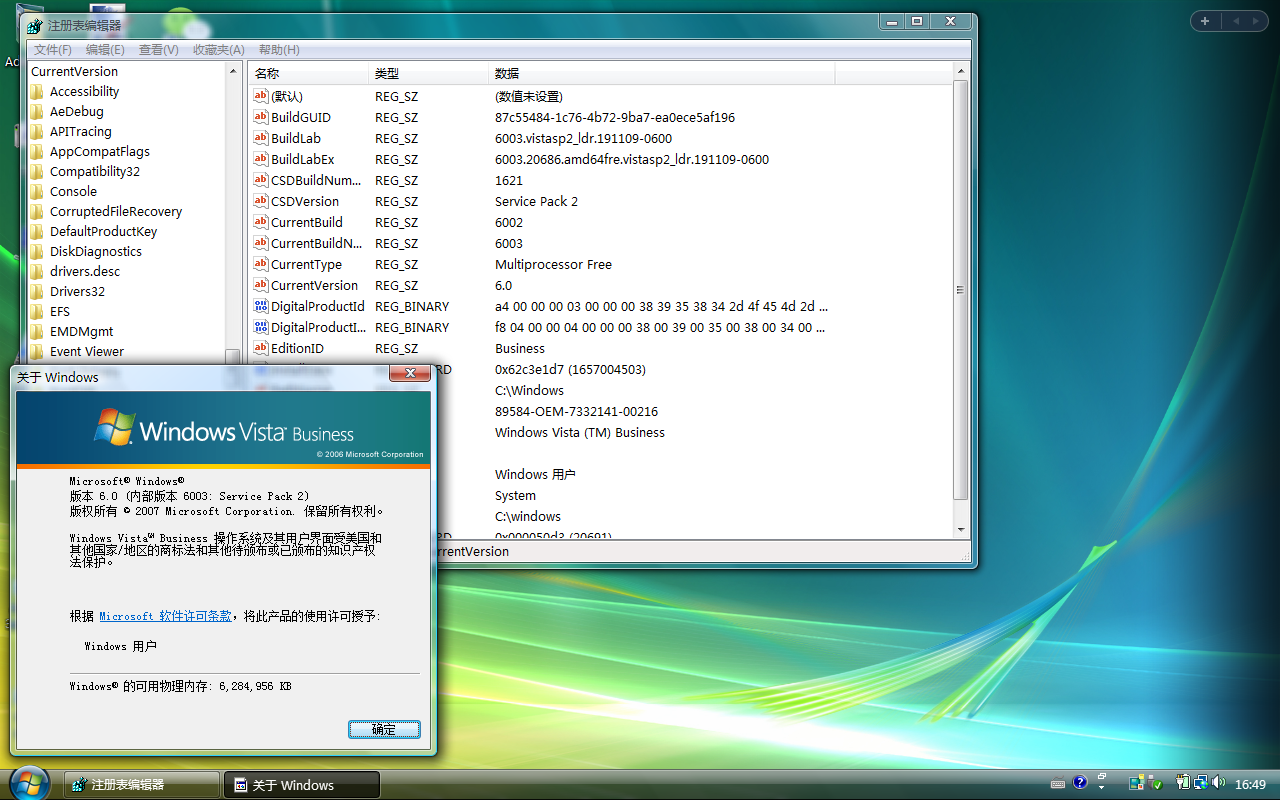Click the sidebar previous page arrow
The image size is (1280, 800).
[1236, 21]
